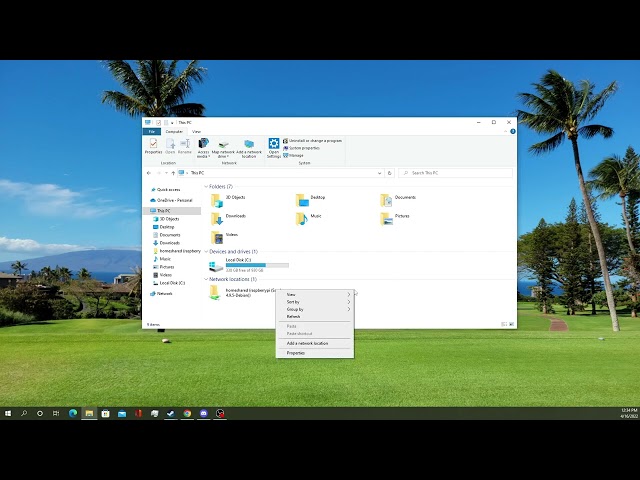Screen dimensions: 640x480
Task: Choose Properties from the context menu
Action: (314, 353)
